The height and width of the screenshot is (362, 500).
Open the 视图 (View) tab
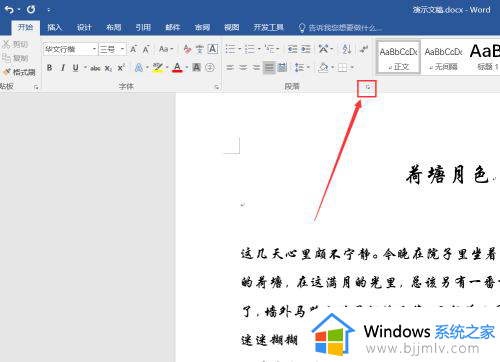click(x=232, y=27)
